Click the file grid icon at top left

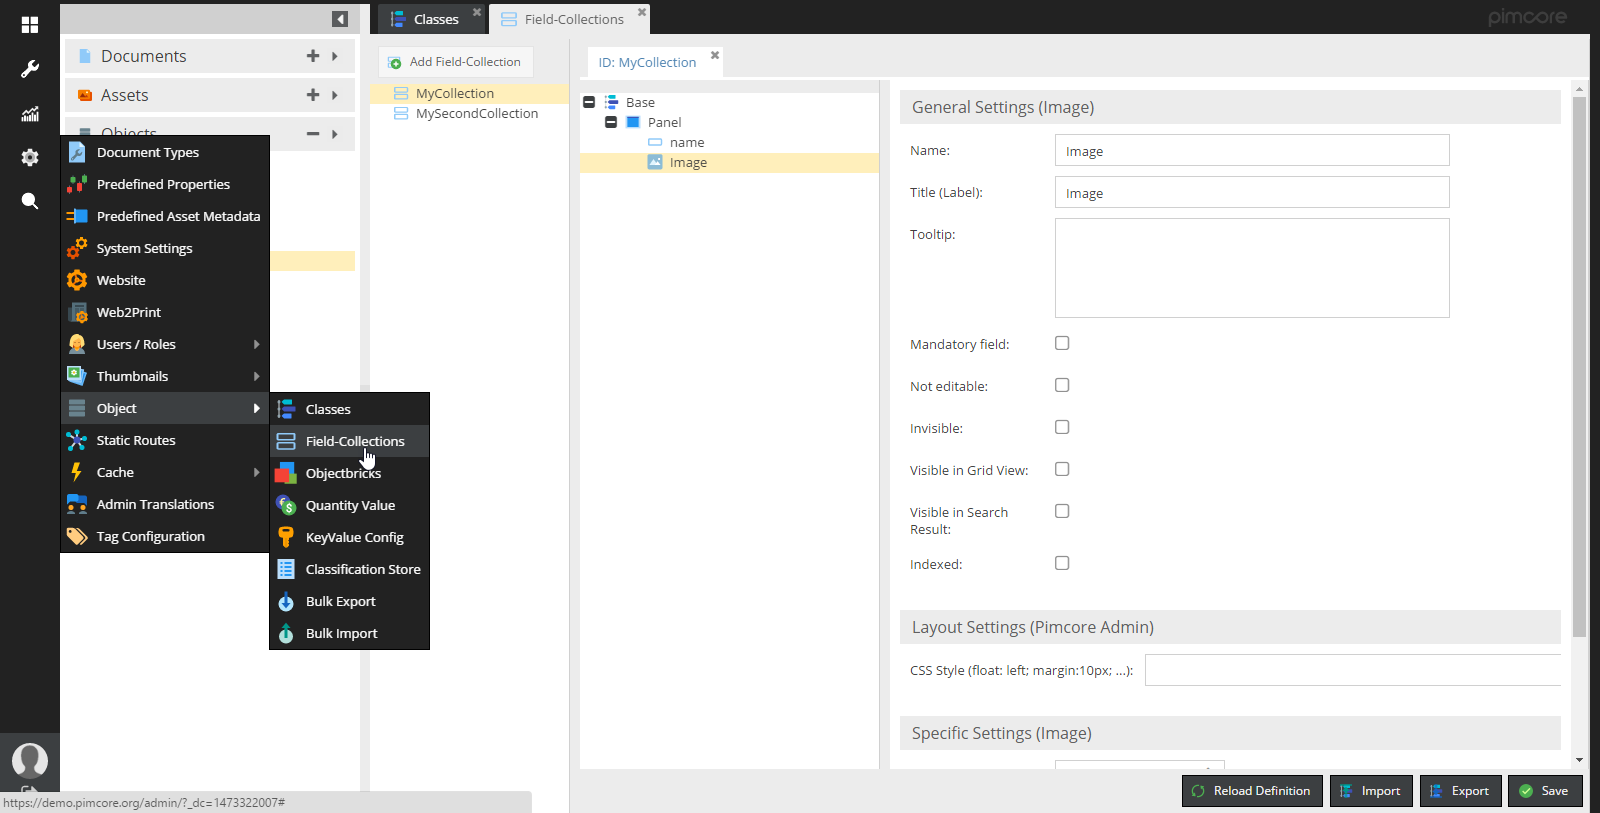(30, 25)
